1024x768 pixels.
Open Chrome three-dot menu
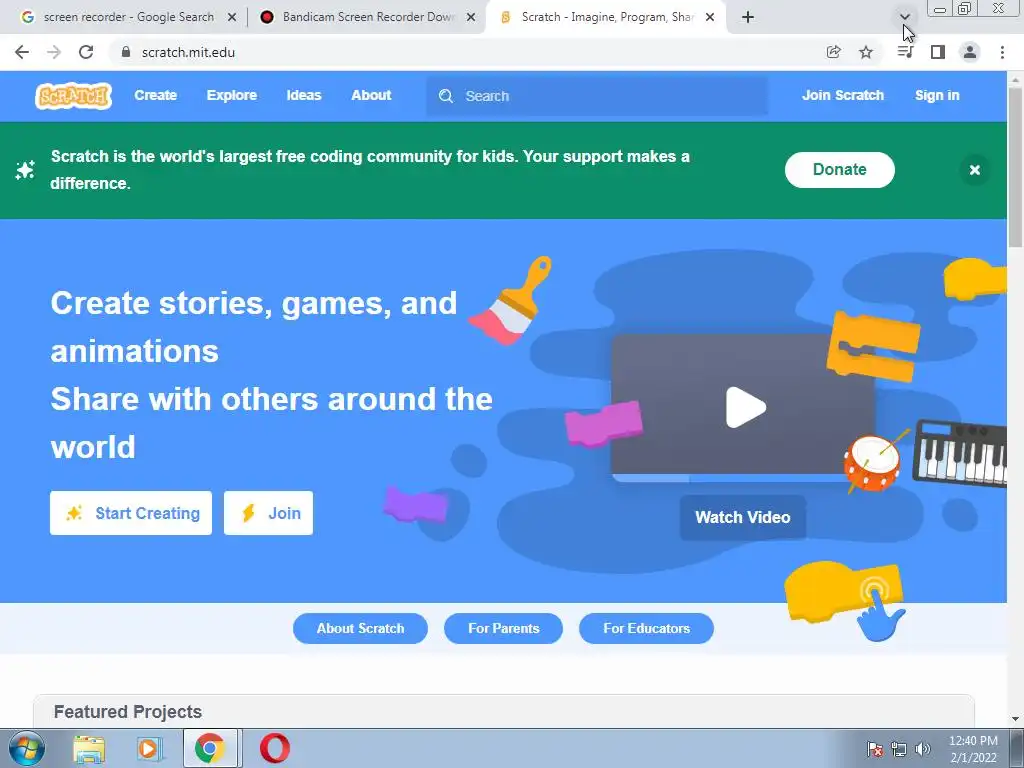pos(1002,52)
